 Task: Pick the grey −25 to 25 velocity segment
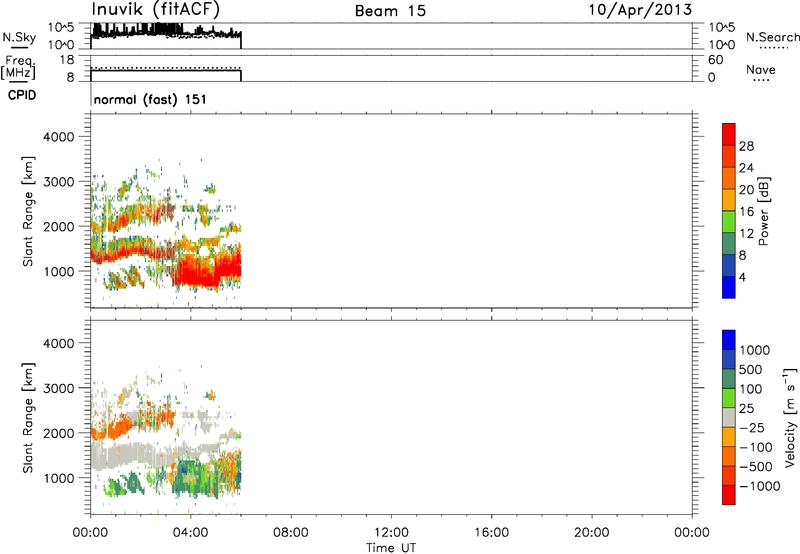729,417
